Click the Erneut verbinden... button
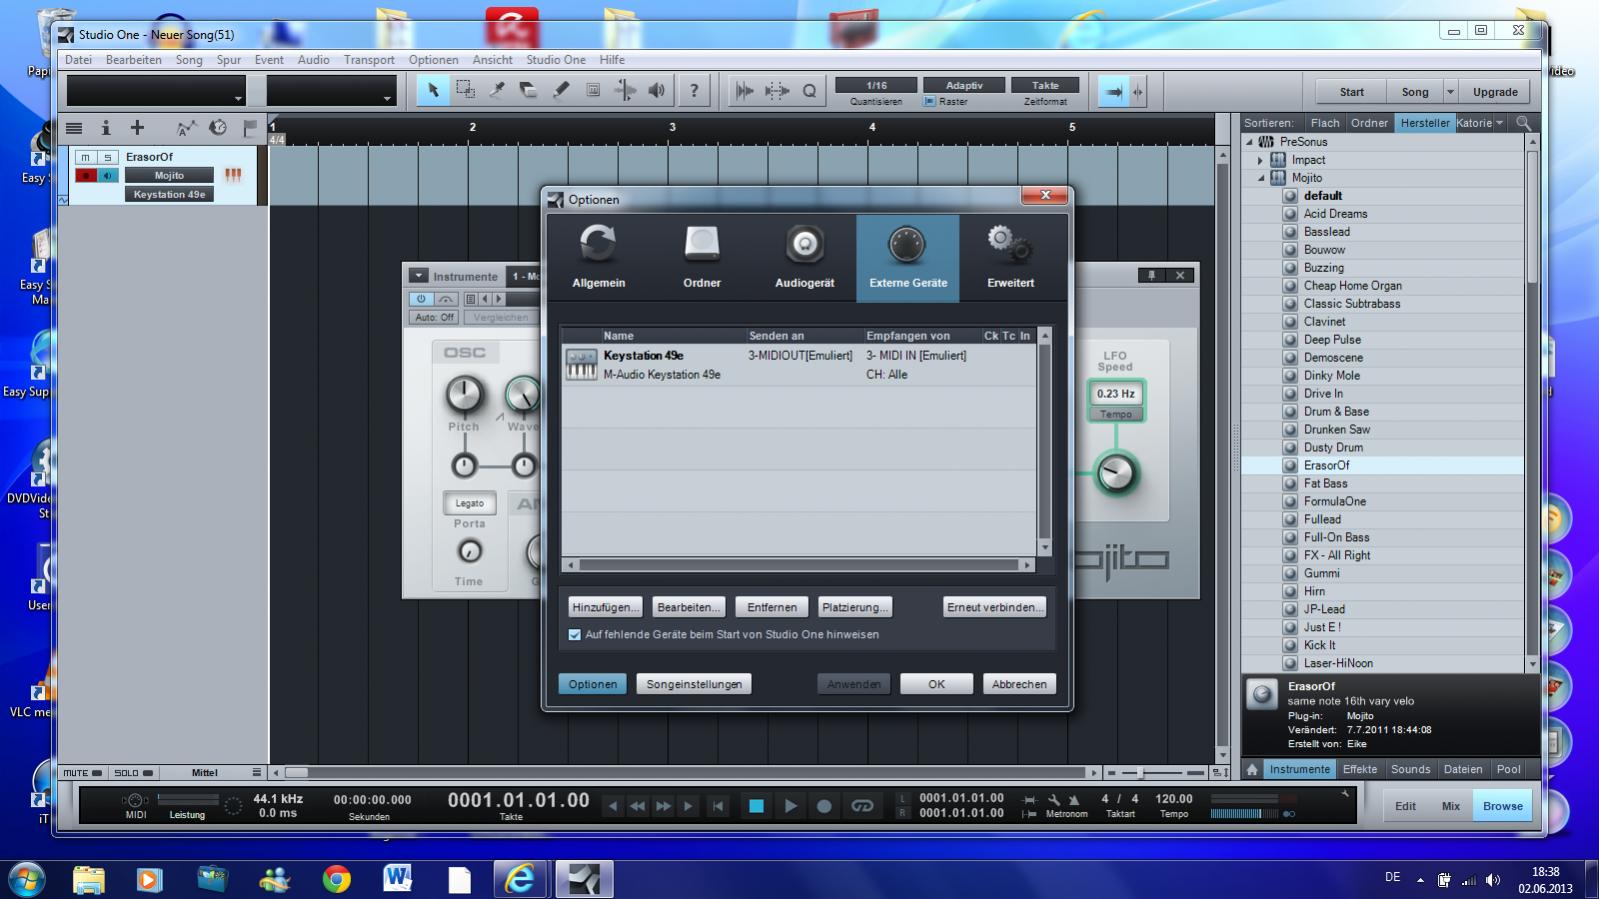This screenshot has height=899, width=1599. coord(994,607)
